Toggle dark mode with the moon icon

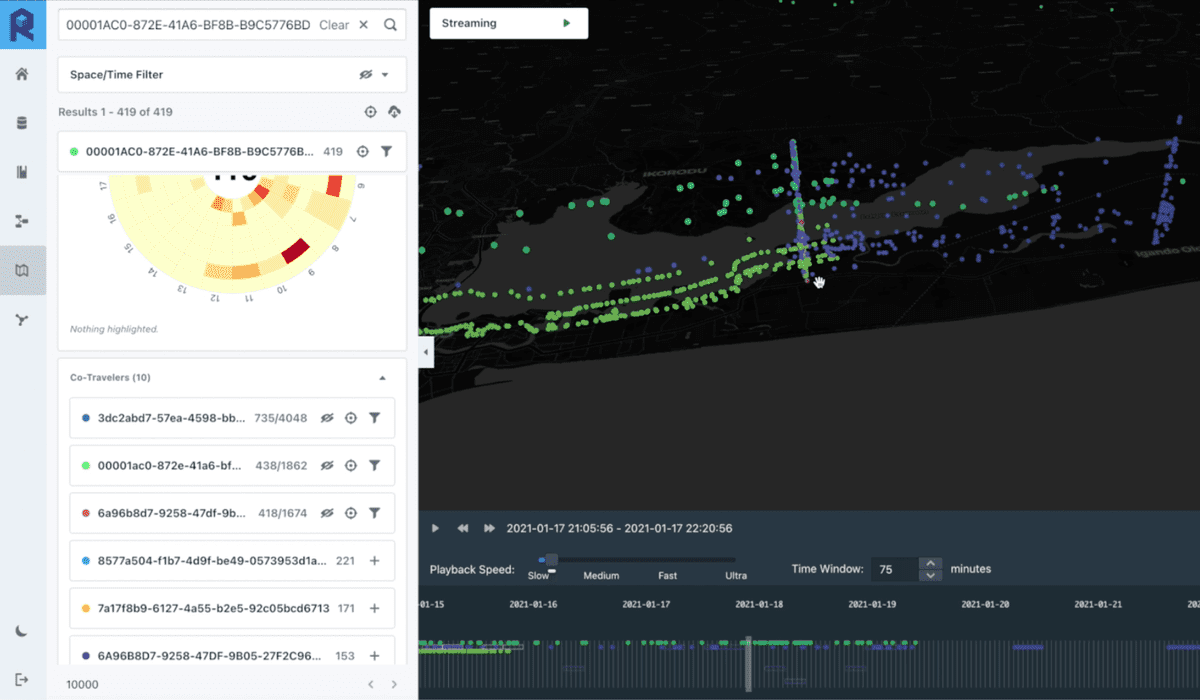pyautogui.click(x=22, y=631)
